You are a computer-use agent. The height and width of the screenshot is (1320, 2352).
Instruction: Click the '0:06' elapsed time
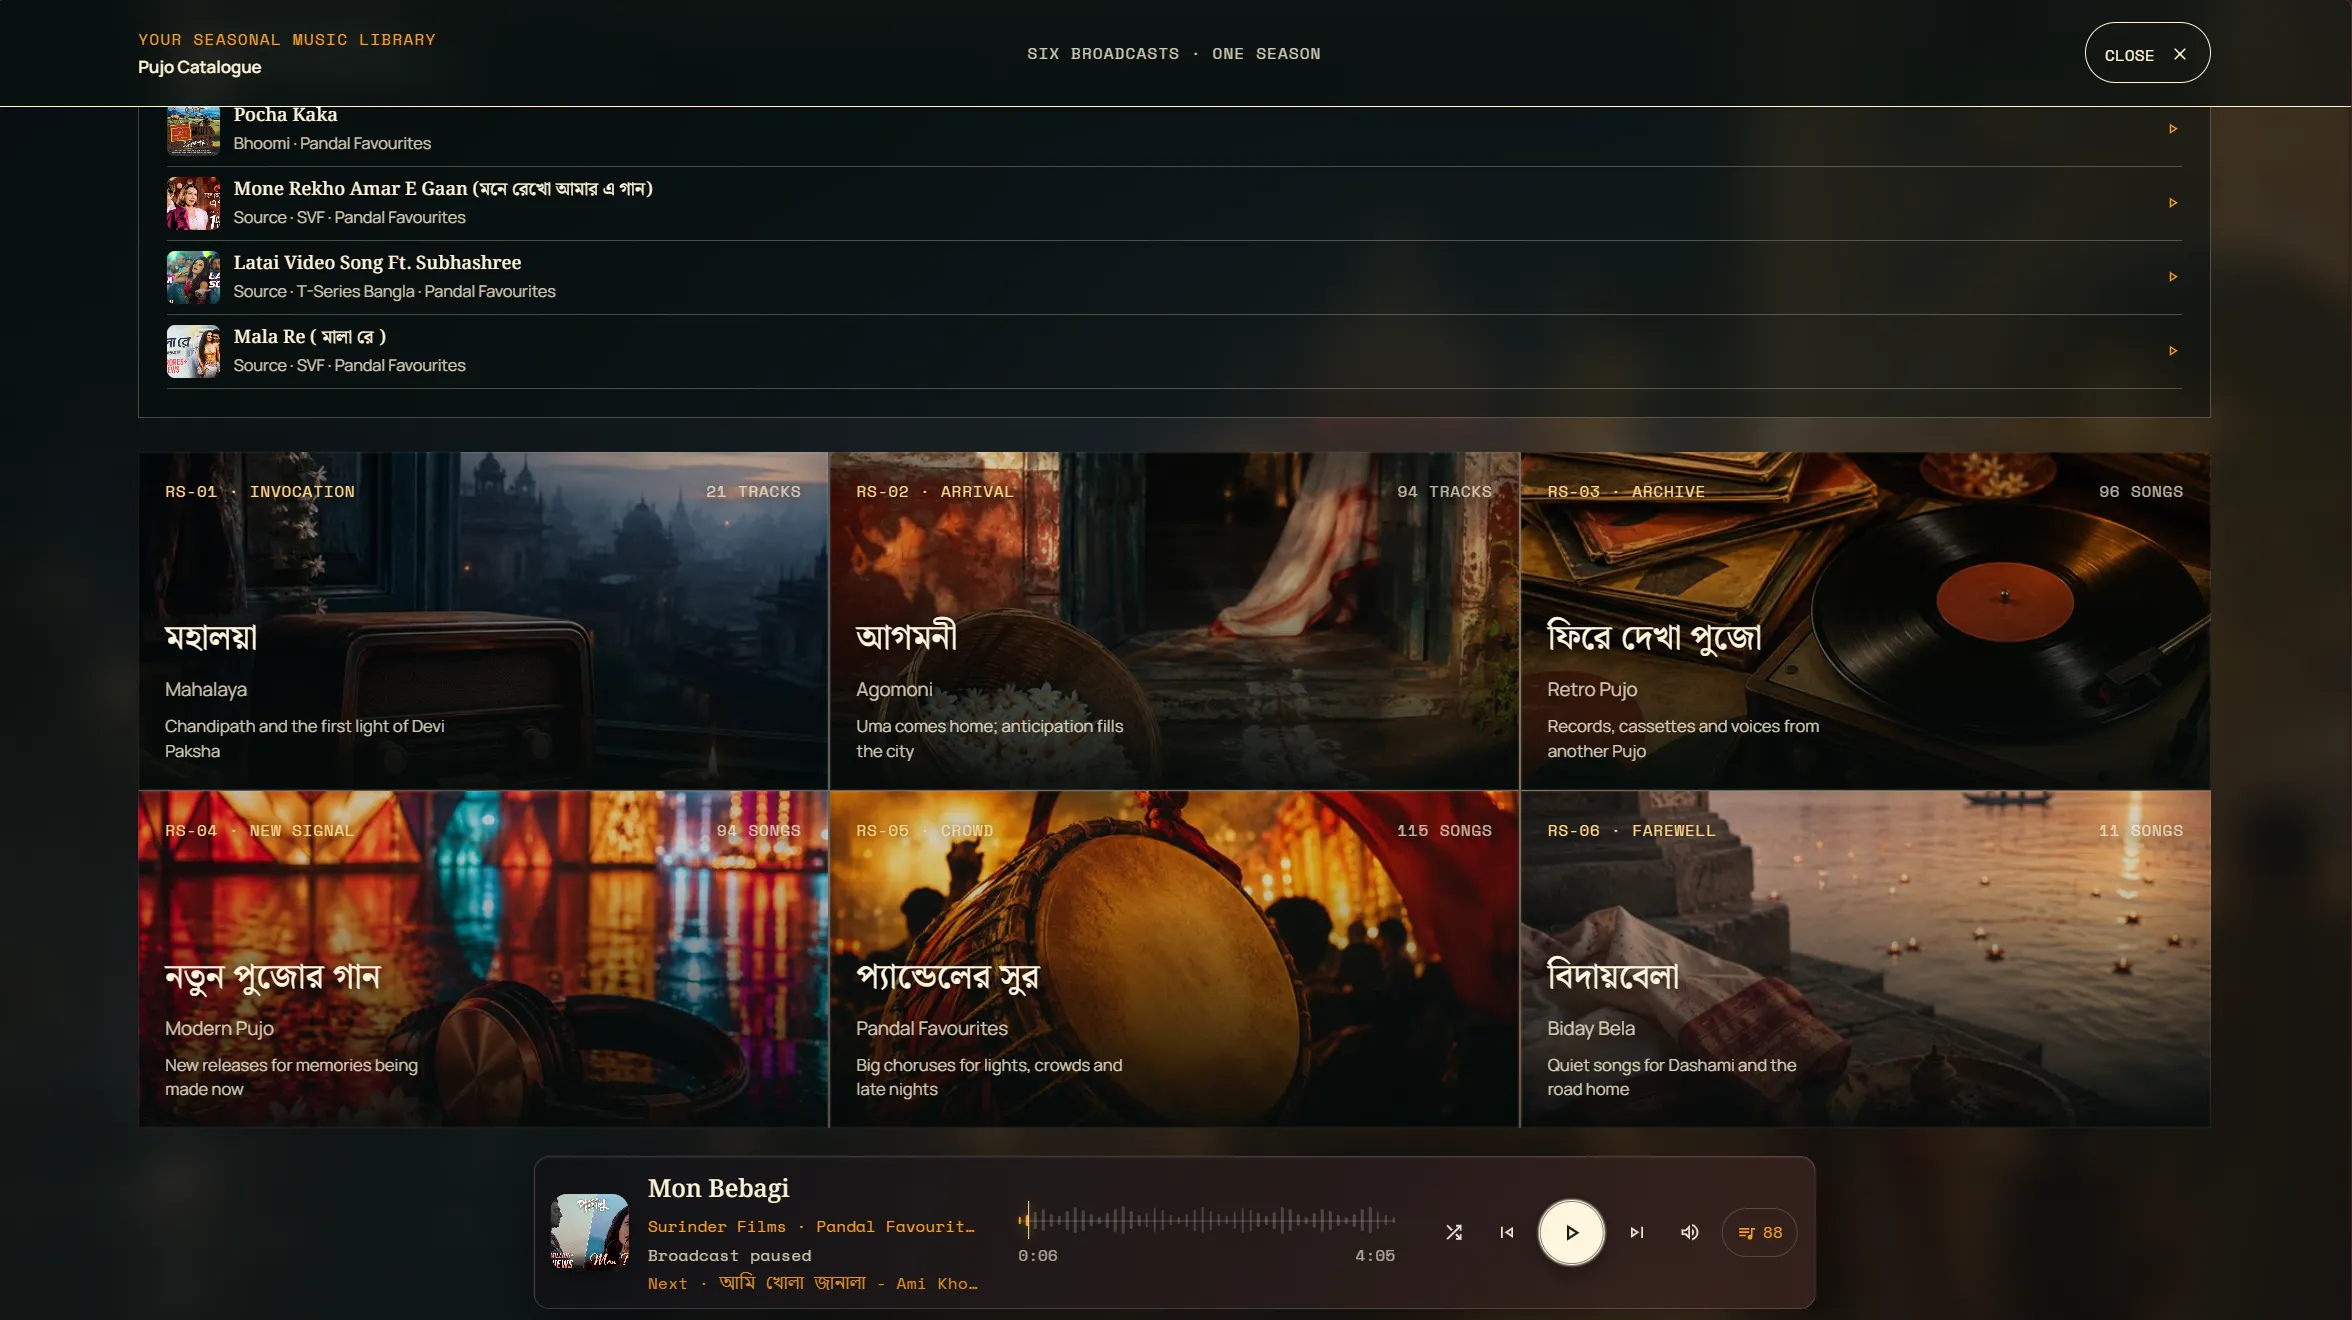coord(1037,1256)
